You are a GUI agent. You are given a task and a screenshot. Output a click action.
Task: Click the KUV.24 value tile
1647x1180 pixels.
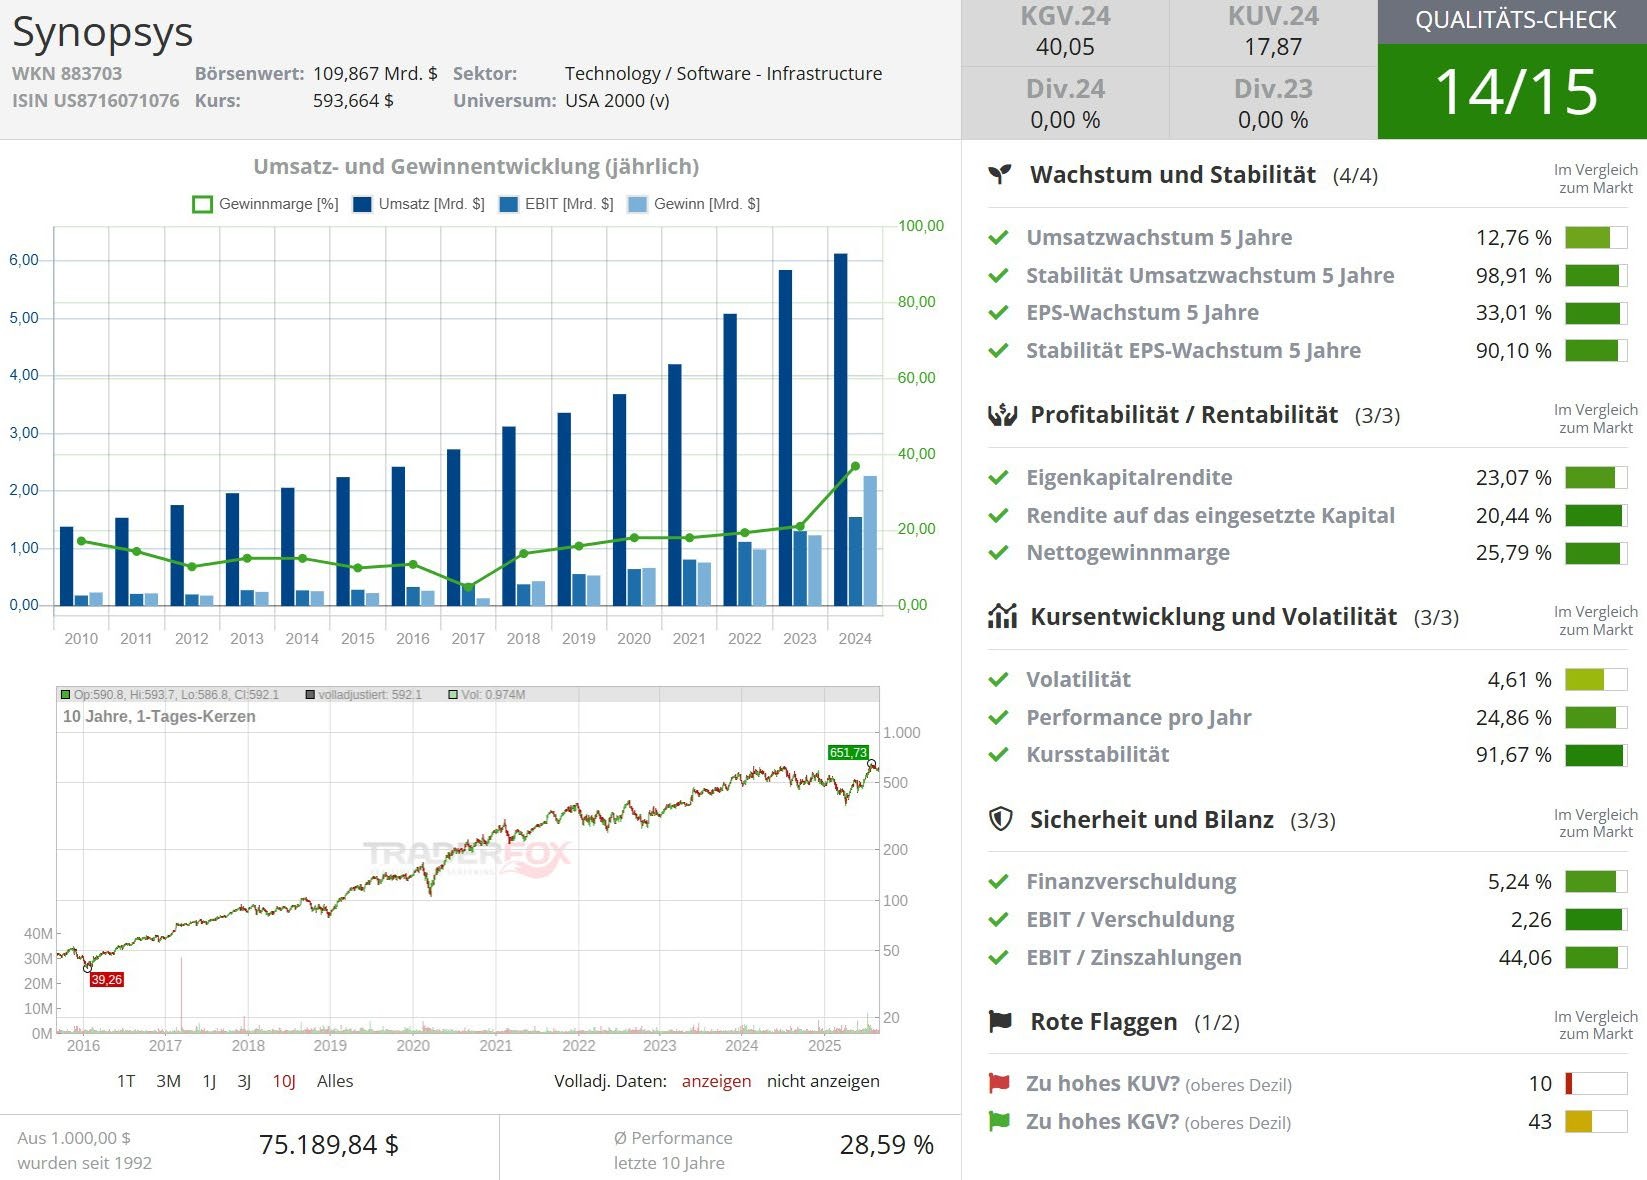[1273, 33]
